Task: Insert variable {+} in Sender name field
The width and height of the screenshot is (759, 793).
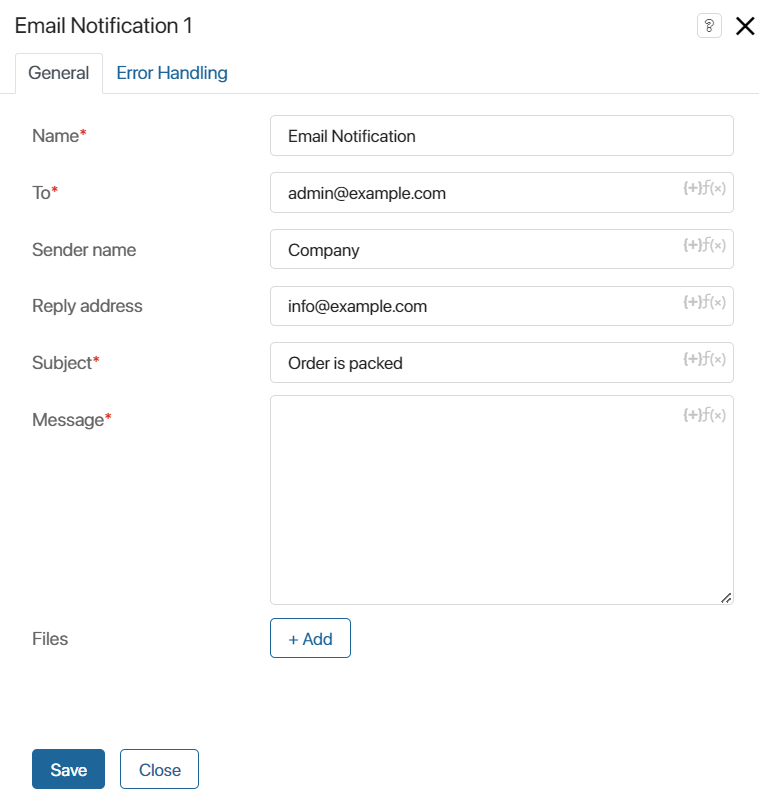Action: (691, 245)
